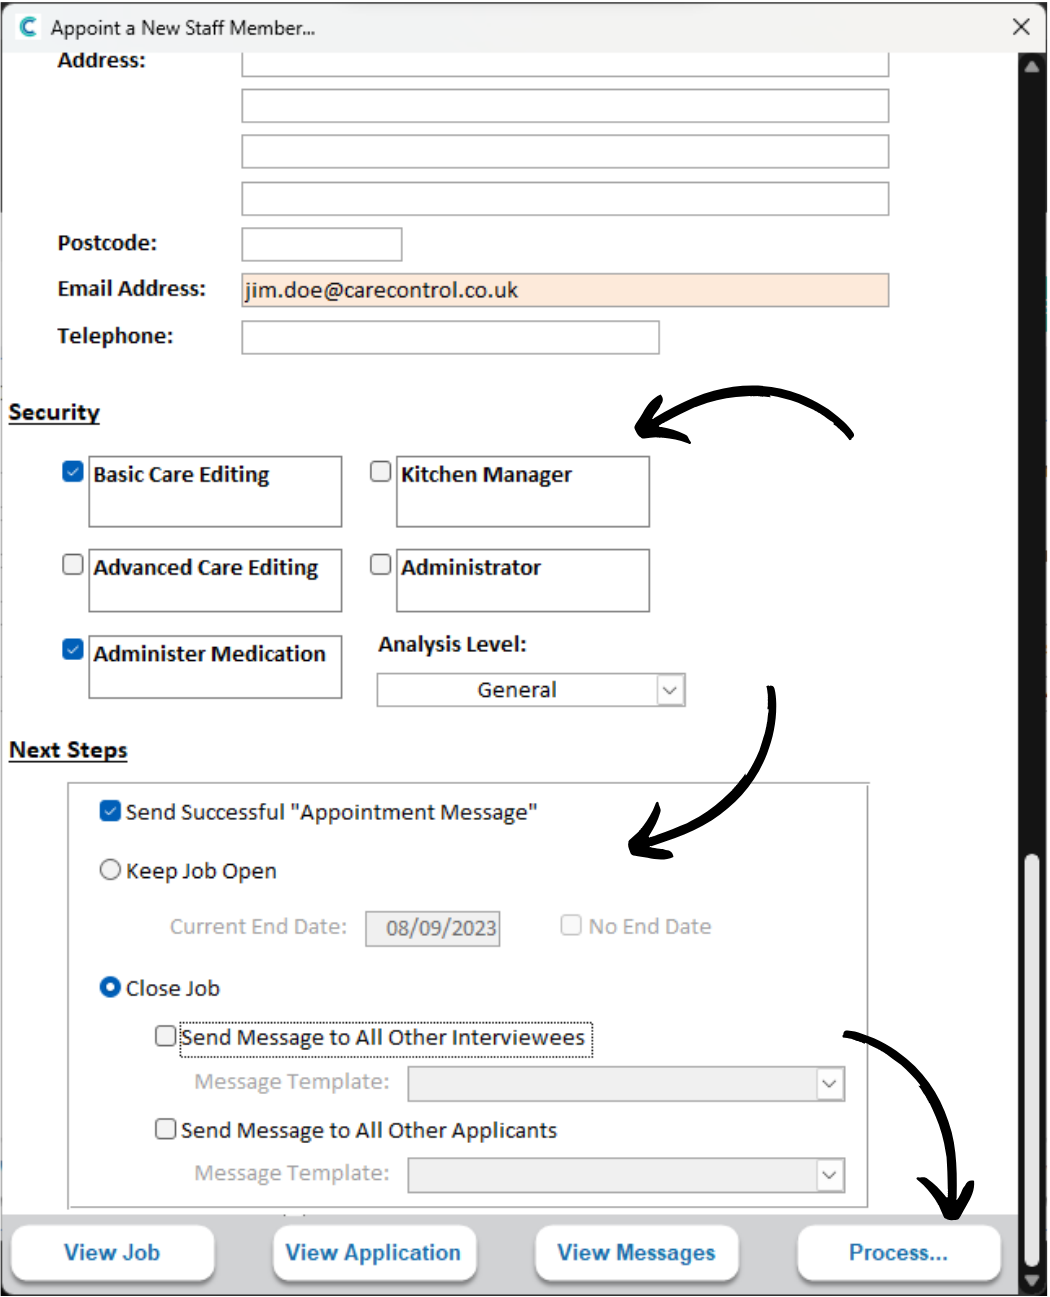Click the Process... button
The image size is (1050, 1297).
point(899,1253)
